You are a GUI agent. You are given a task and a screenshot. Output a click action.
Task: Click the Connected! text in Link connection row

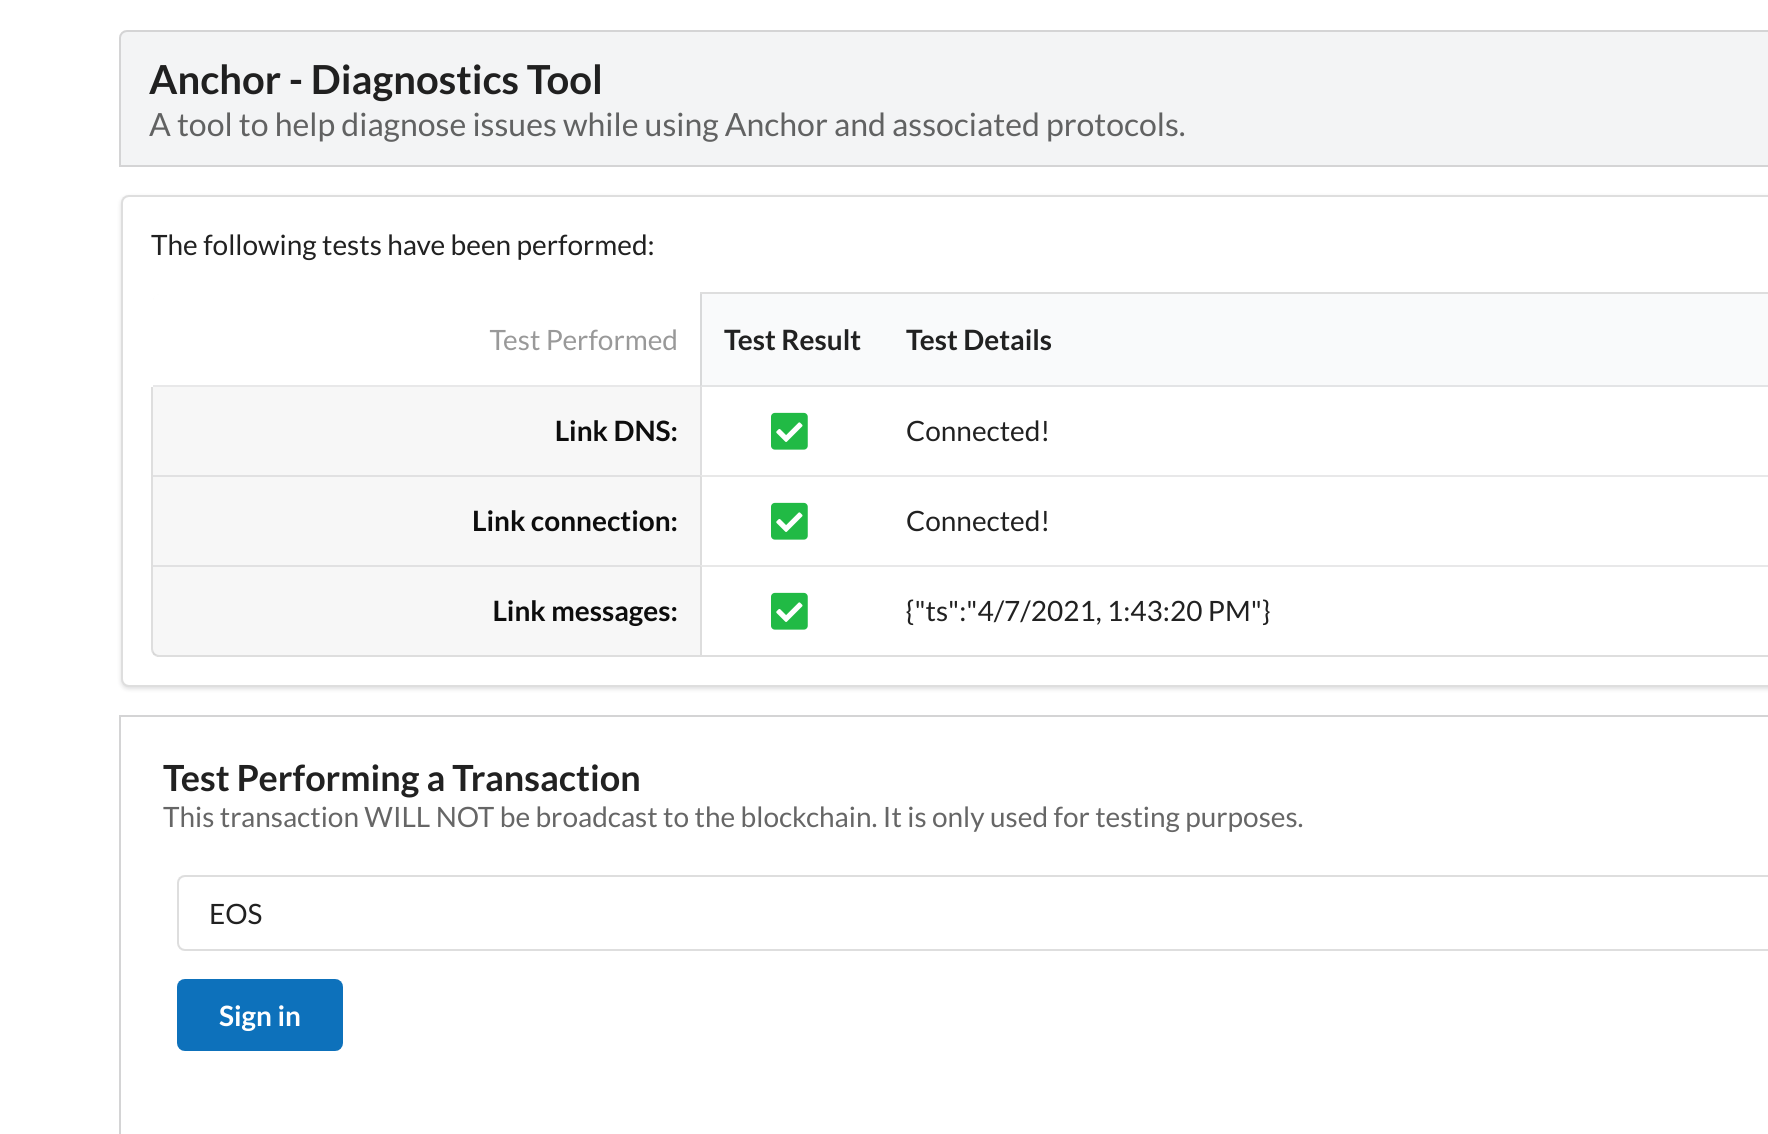(977, 521)
